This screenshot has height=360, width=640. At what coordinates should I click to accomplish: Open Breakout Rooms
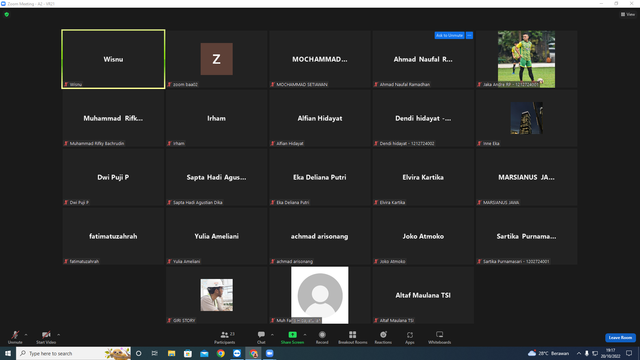(x=353, y=337)
